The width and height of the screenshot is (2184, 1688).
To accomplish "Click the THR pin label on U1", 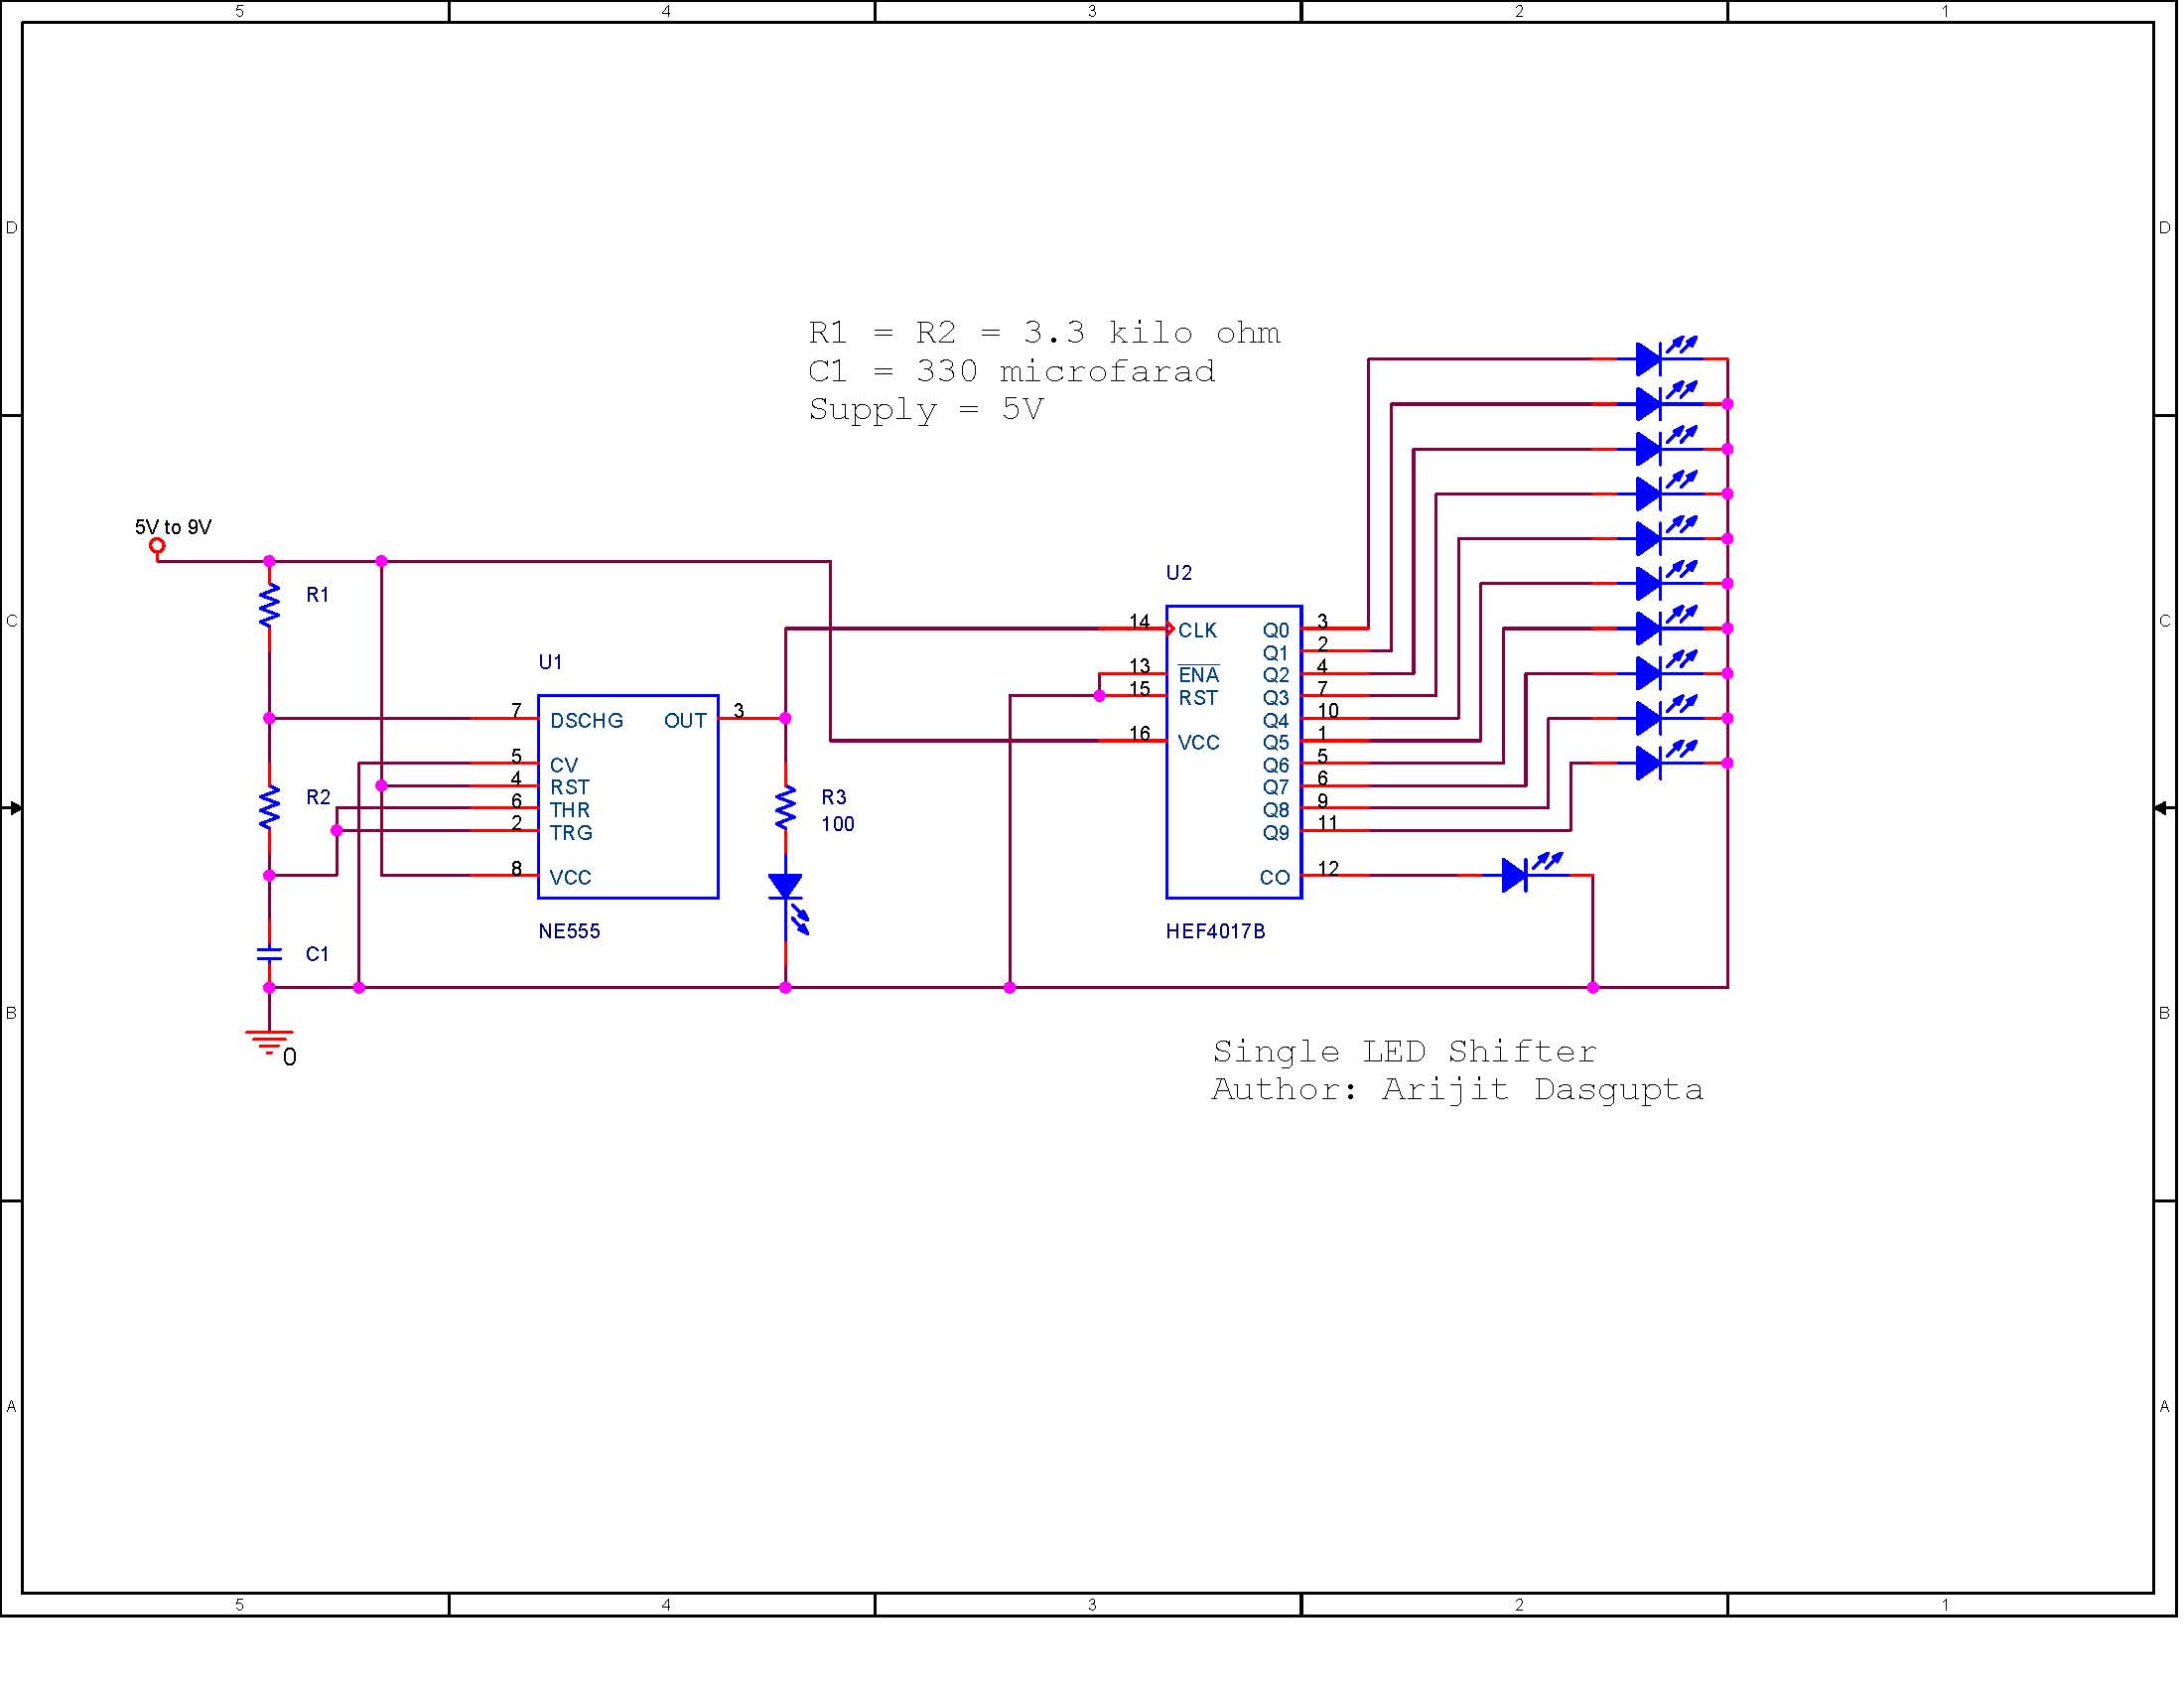I will tap(571, 812).
